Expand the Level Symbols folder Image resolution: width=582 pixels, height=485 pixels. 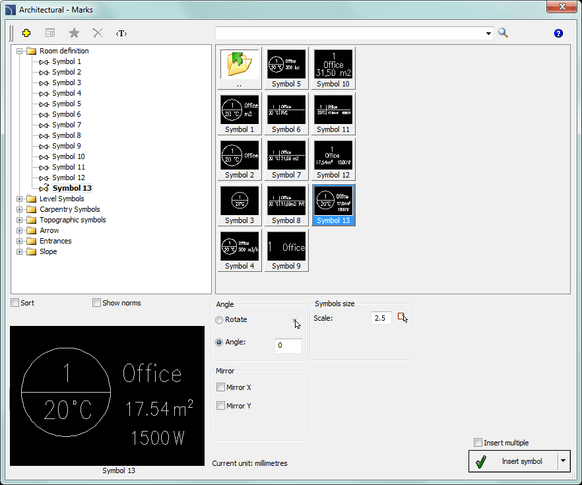(19, 199)
